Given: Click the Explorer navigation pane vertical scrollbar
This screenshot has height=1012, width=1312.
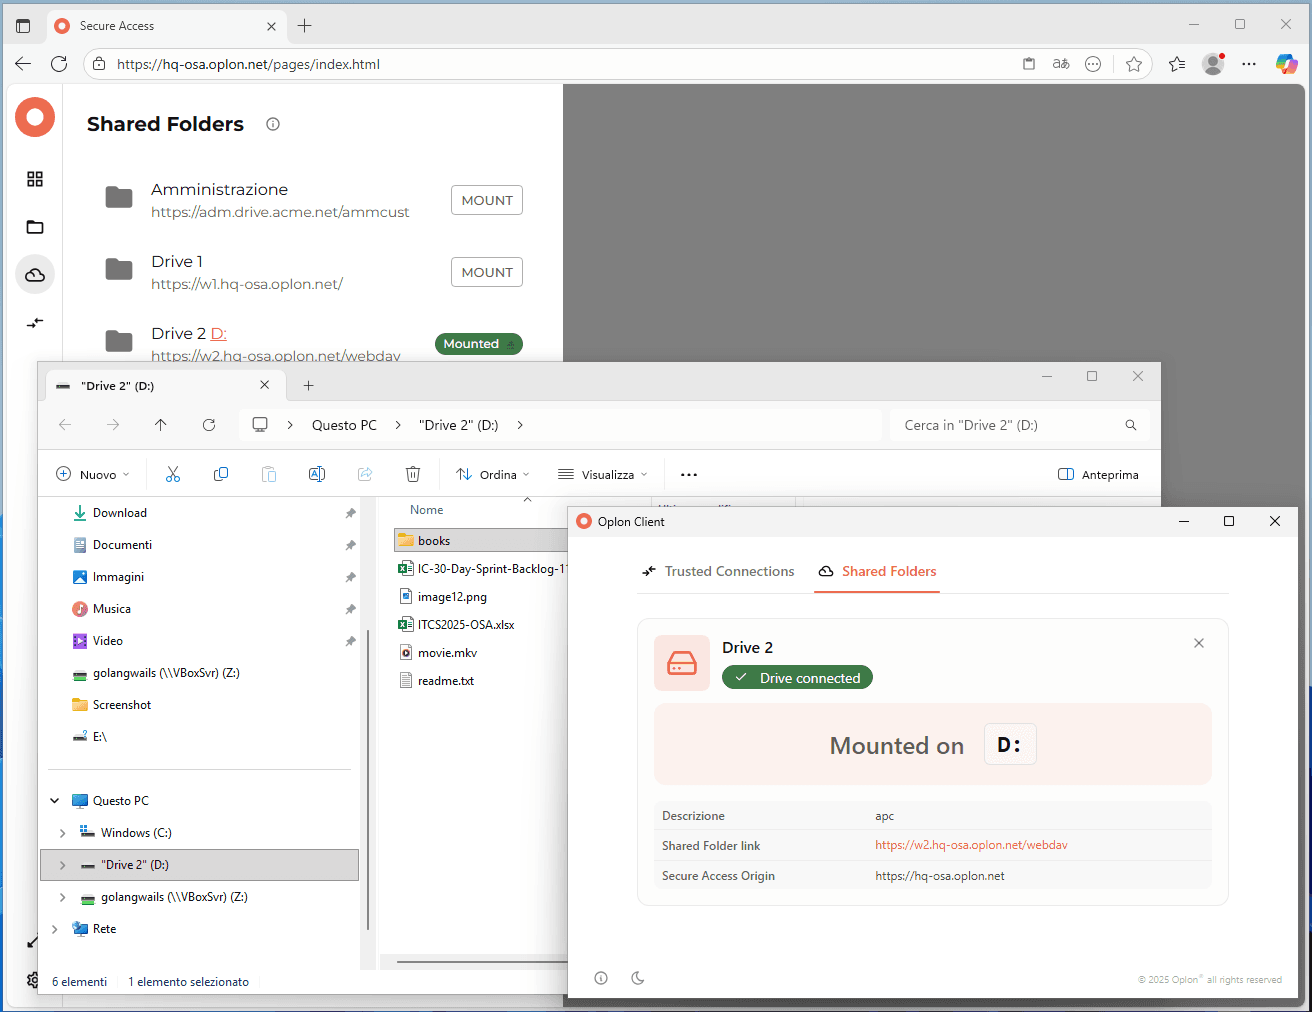Looking at the screenshot, I should 368,780.
